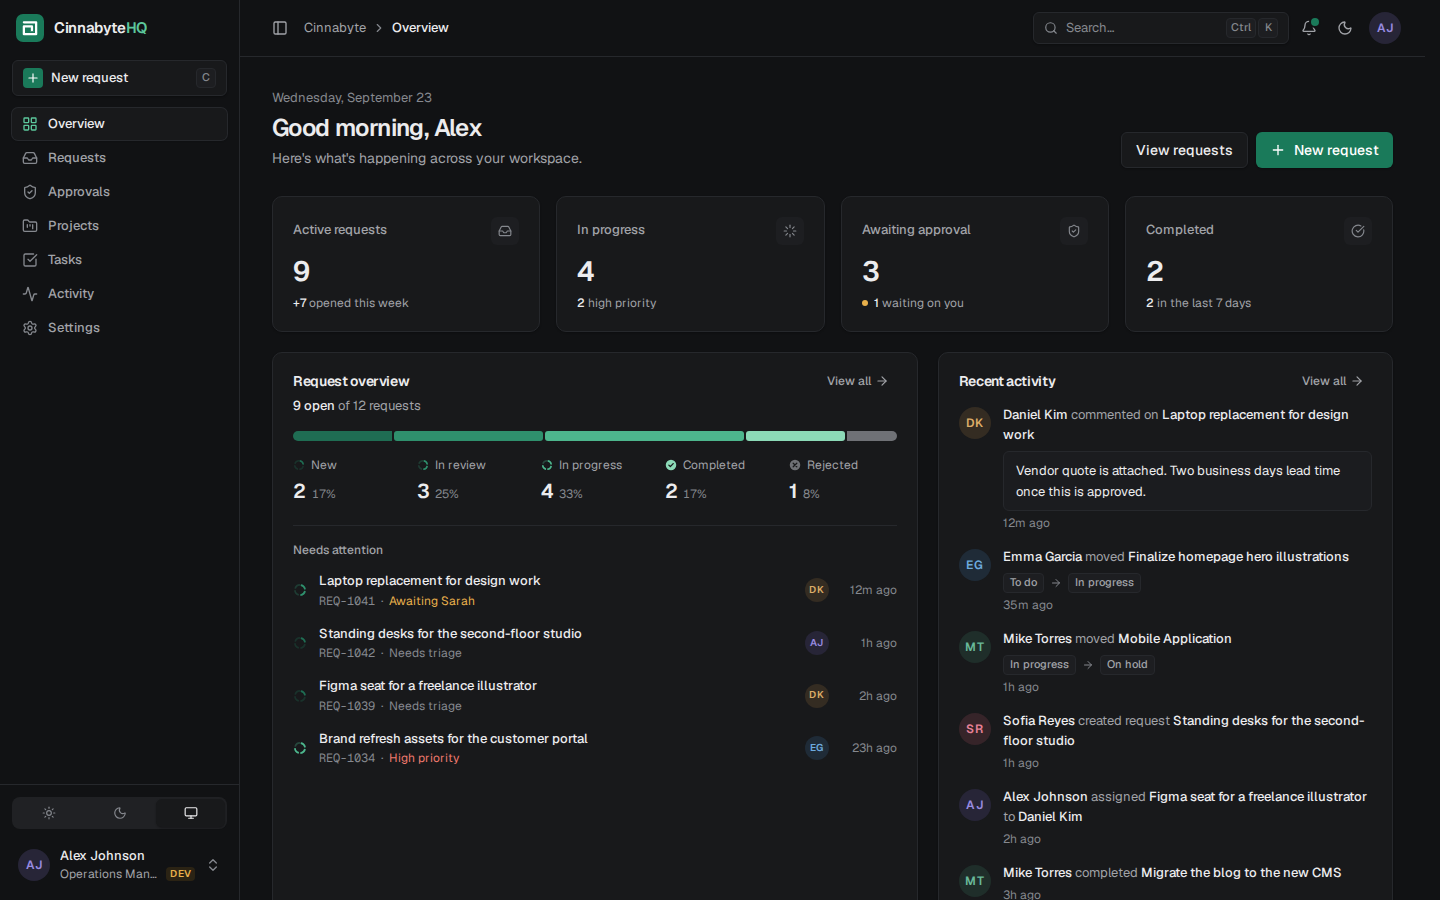View all recent activity
1440x900 pixels.
1332,381
